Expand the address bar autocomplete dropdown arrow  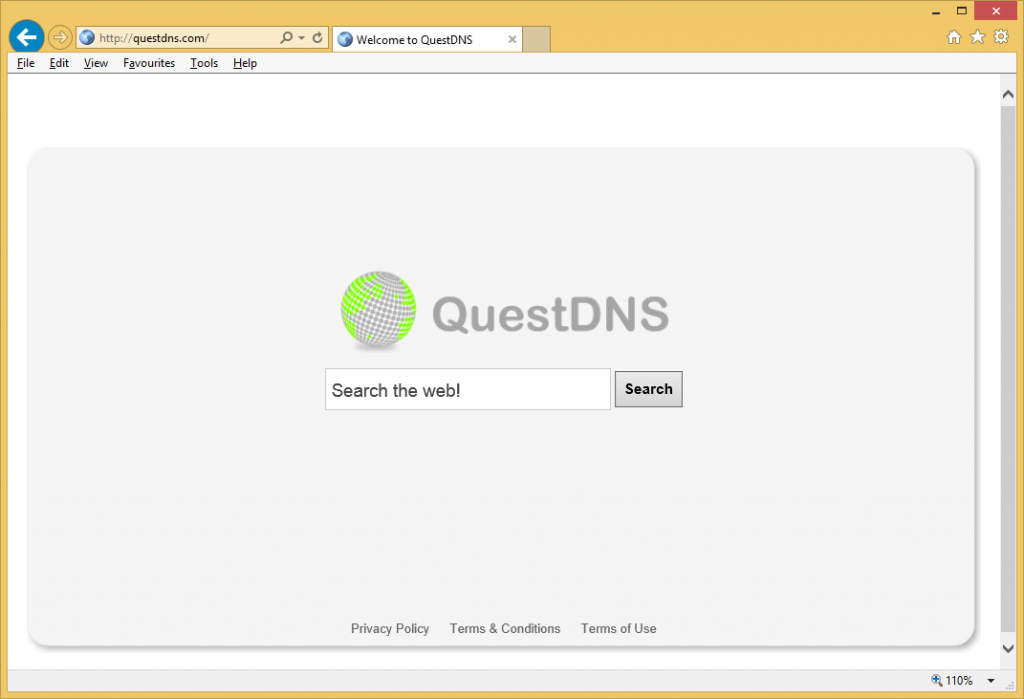[x=301, y=38]
